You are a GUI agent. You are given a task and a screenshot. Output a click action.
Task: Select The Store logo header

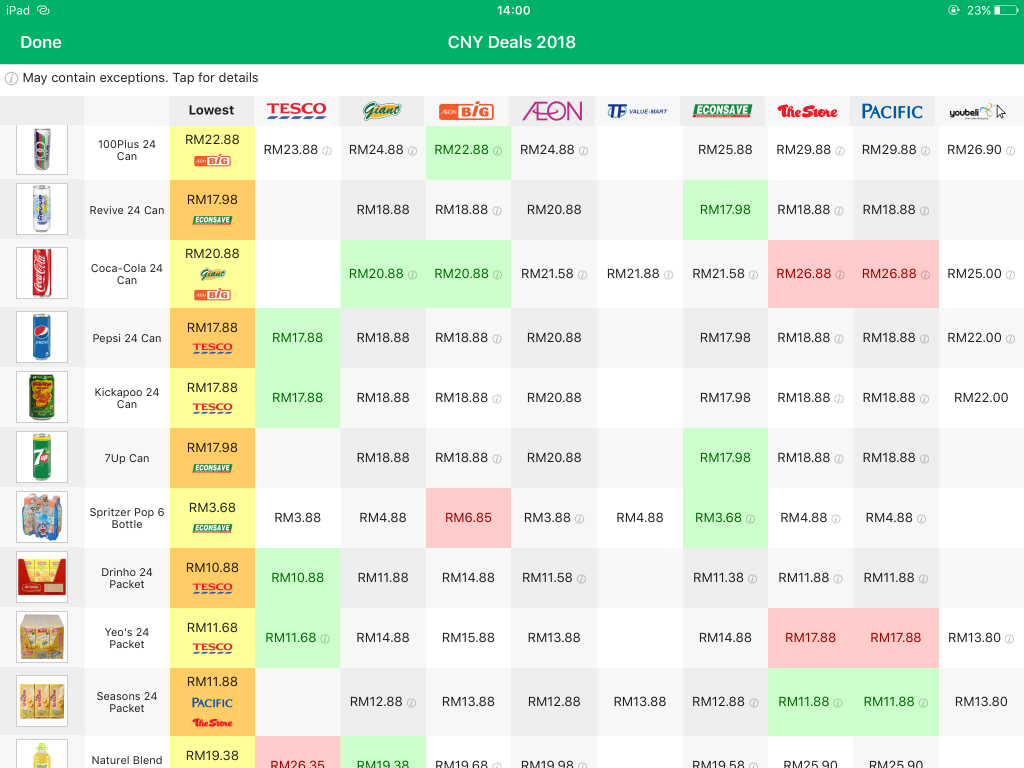[808, 111]
